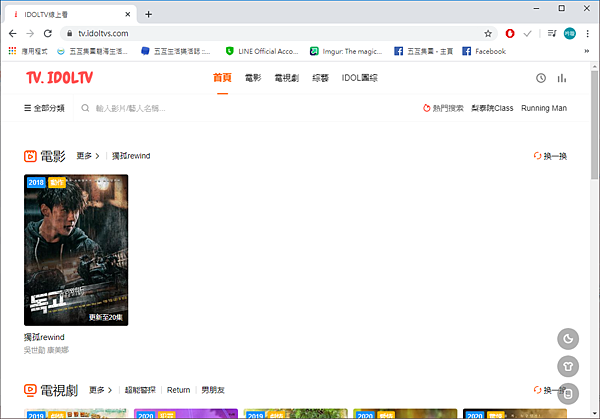The image size is (600, 419).
Task: Open the 獨孤rewind tag beside 電影 heading
Action: pyautogui.click(x=131, y=156)
